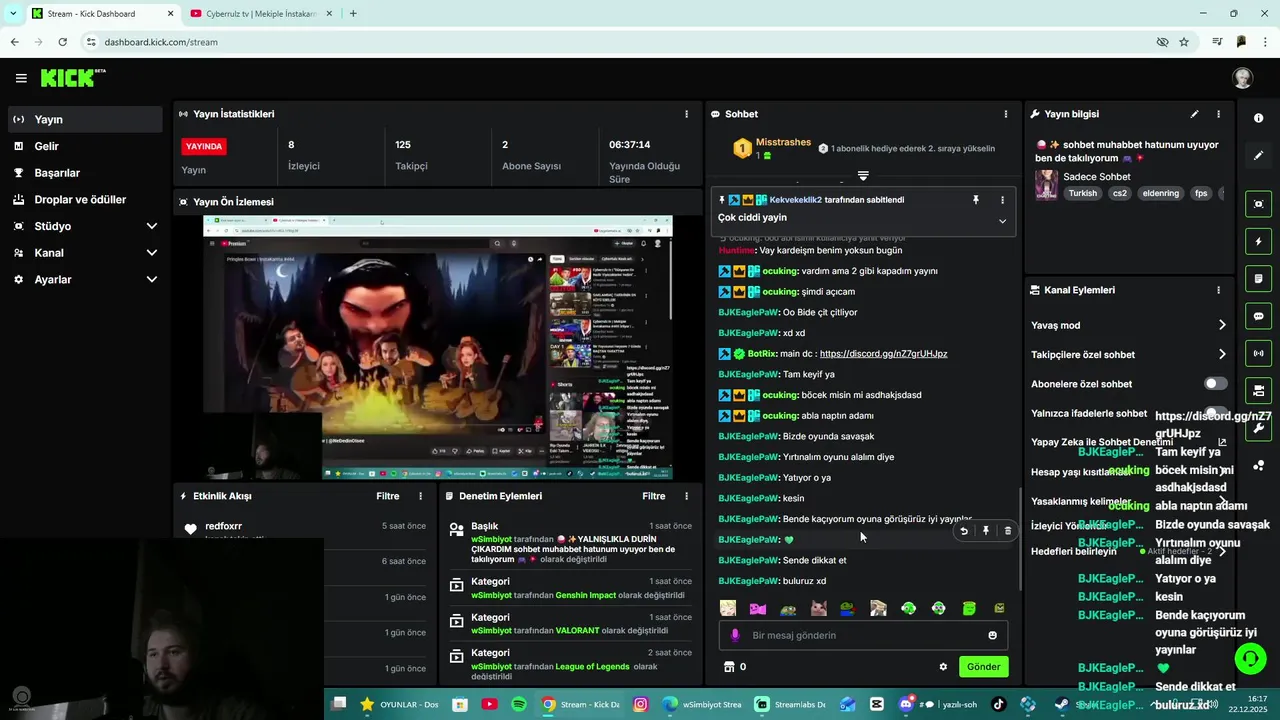Open Denetim Eylemleri panel options menu
Screen dimensions: 1280x720
(x=686, y=496)
